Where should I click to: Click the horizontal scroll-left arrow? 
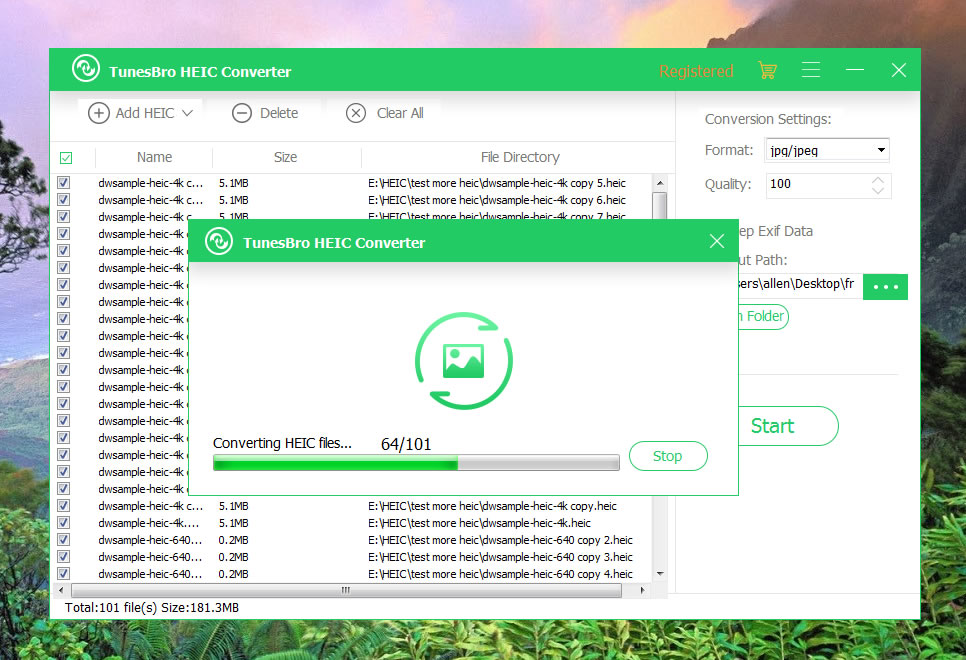point(60,590)
